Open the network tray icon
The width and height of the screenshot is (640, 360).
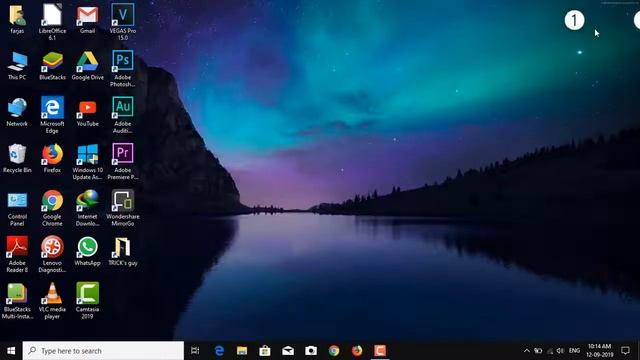550,351
